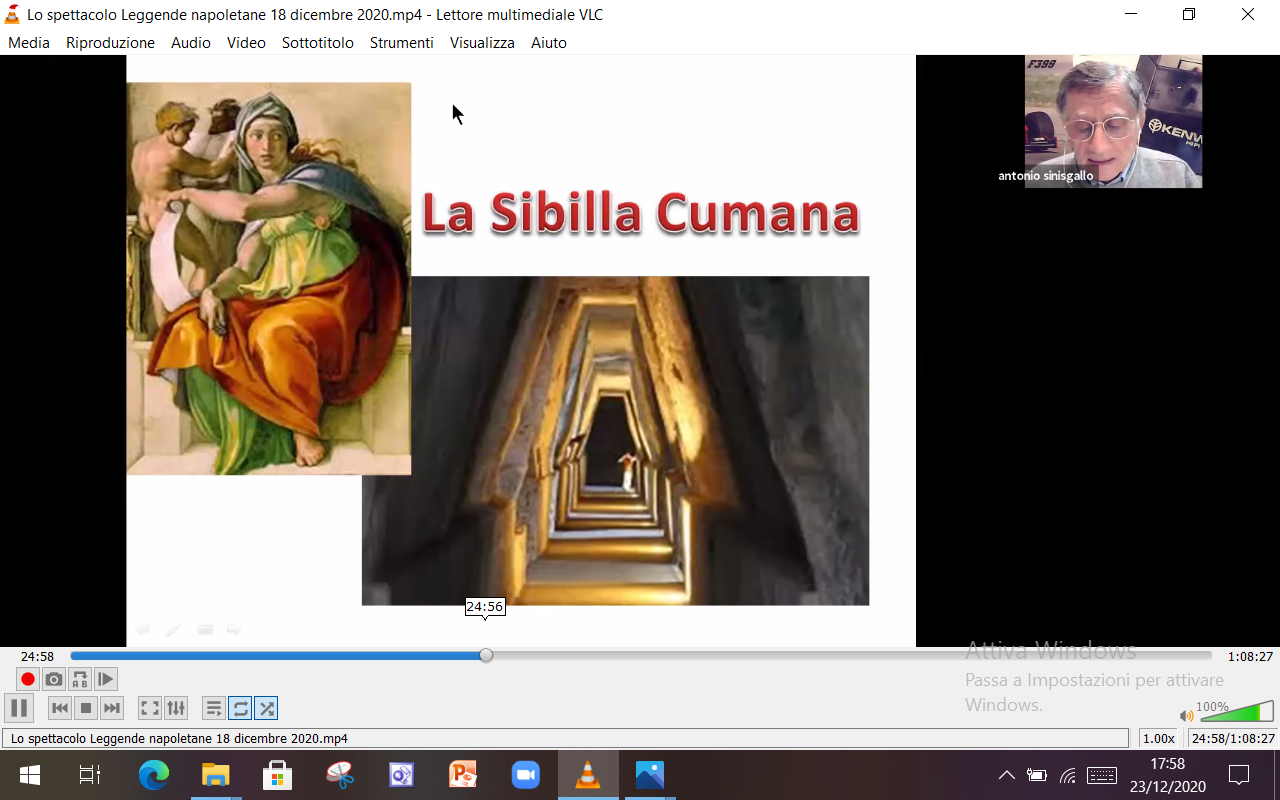This screenshot has width=1280, height=800.
Task: Click the VLC cone icon in title bar
Action: click(x=13, y=15)
